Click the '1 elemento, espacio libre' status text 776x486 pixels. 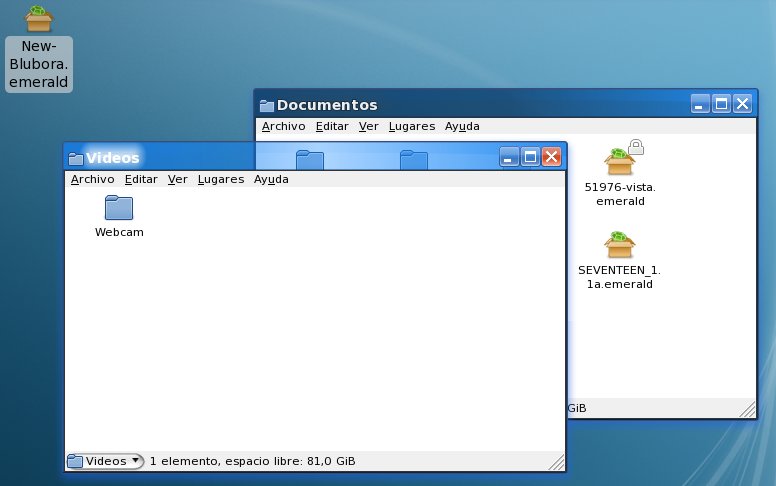(252, 461)
